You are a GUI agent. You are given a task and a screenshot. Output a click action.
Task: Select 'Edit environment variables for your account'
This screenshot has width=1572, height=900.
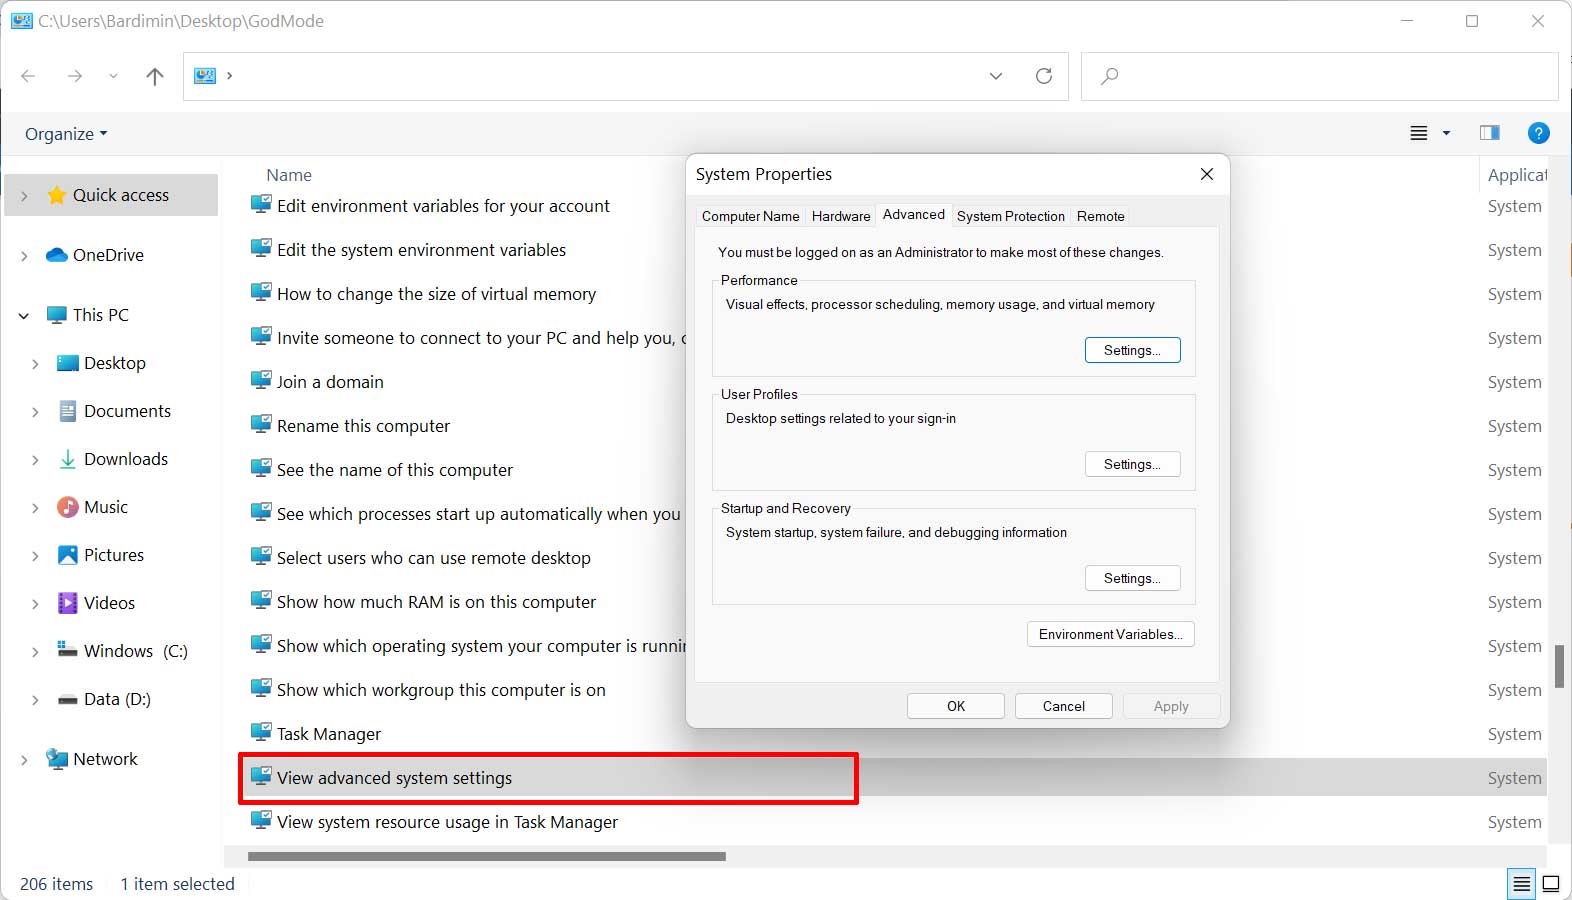[443, 206]
